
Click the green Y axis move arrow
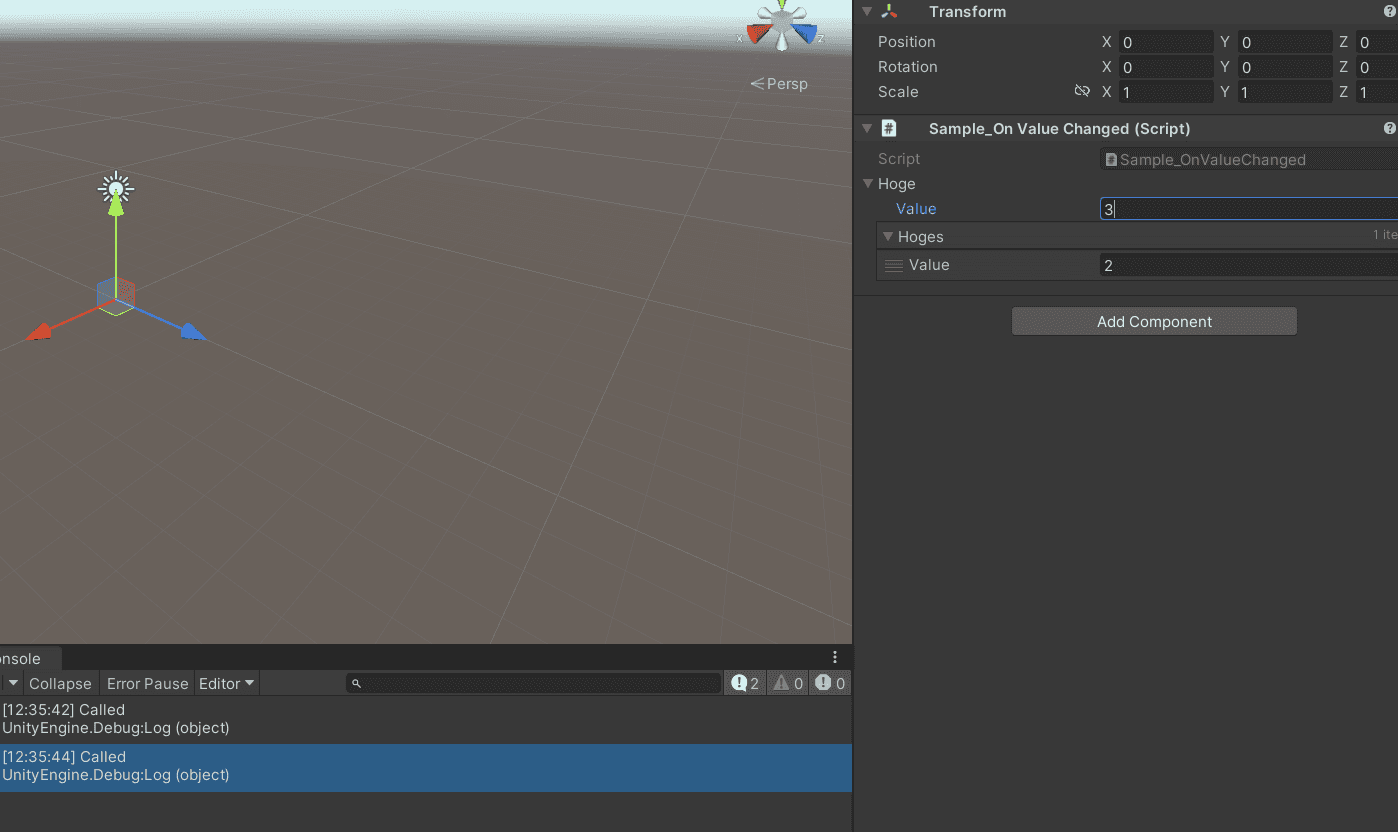[x=116, y=205]
